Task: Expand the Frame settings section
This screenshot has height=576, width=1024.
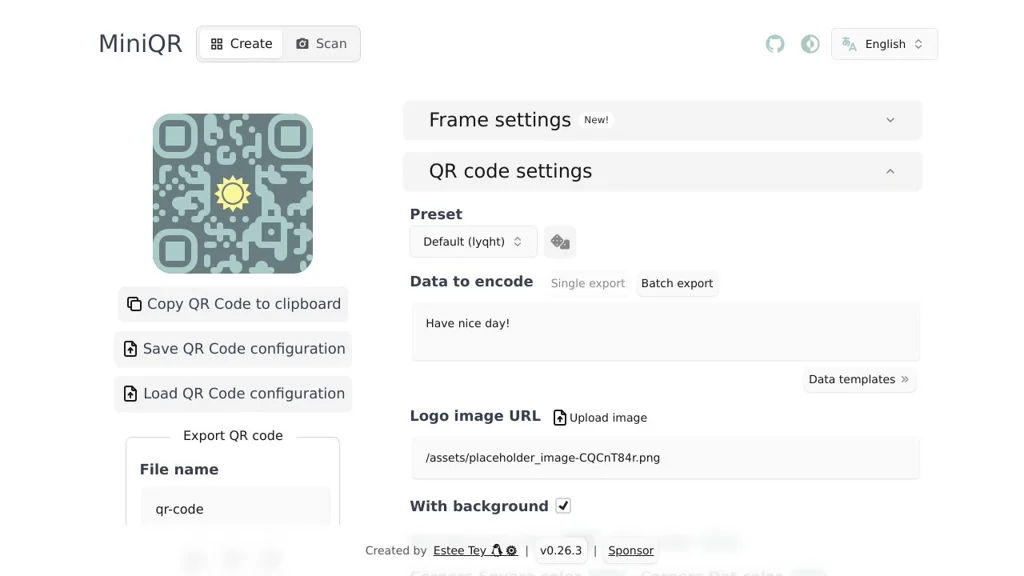Action: (662, 120)
